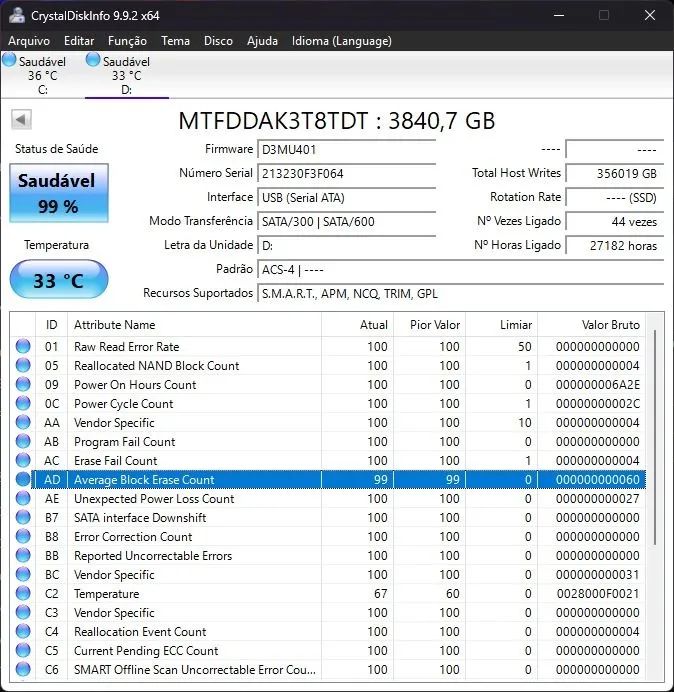Click the status orb for Current Pending ECC Count
The height and width of the screenshot is (692, 674).
click(23, 650)
